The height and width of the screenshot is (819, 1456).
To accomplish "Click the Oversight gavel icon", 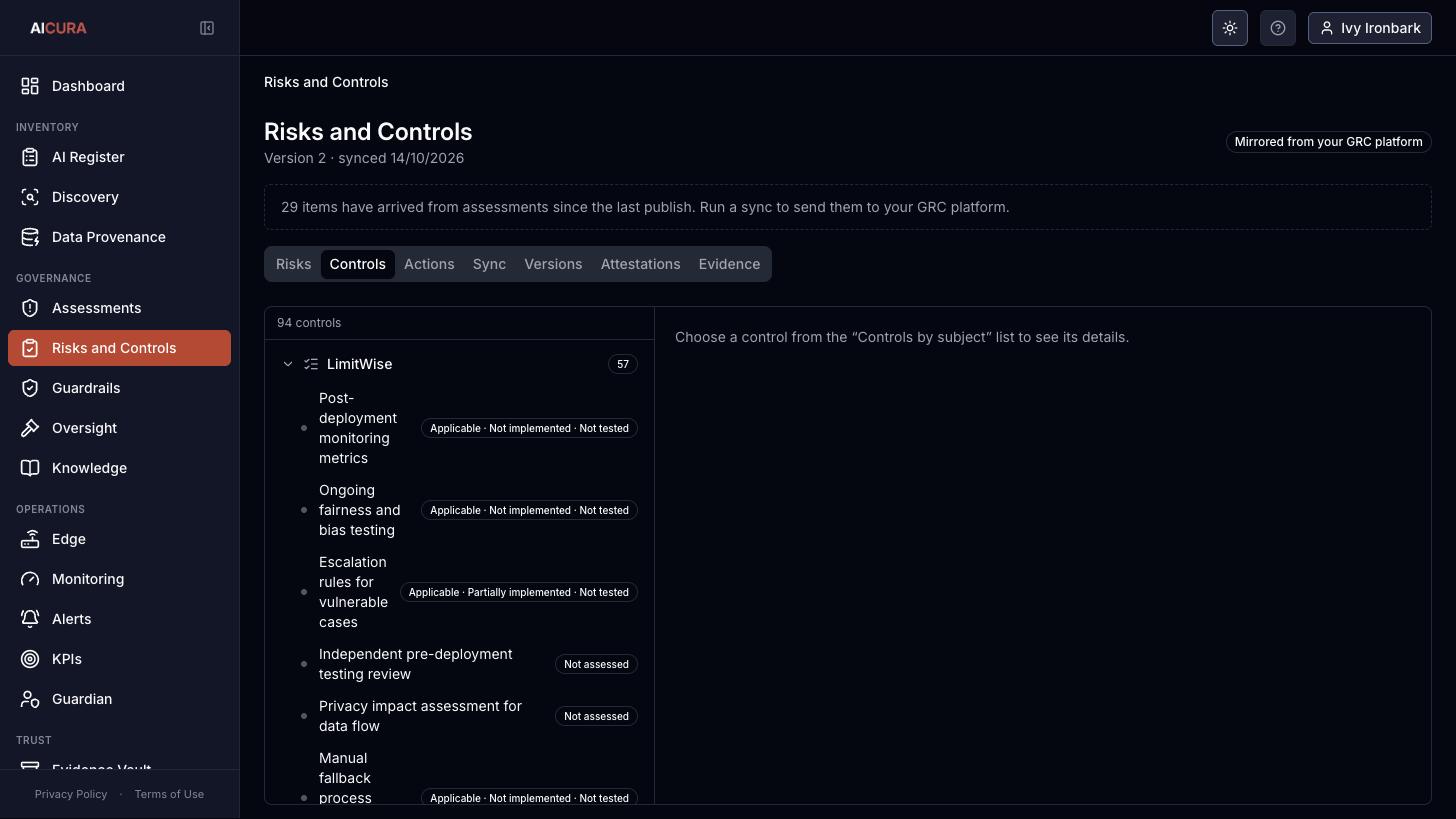I will (x=30, y=428).
